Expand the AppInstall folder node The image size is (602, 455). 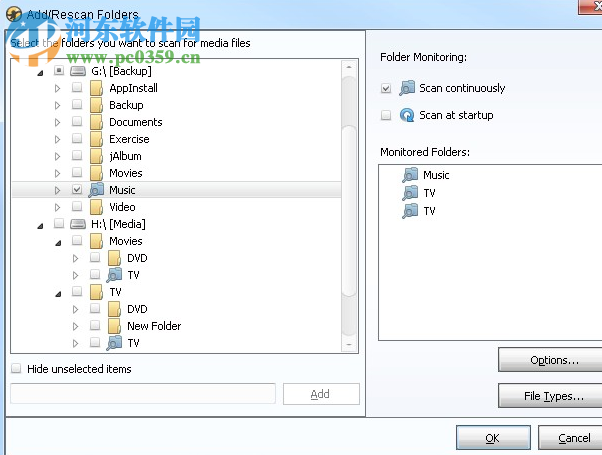pyautogui.click(x=58, y=88)
